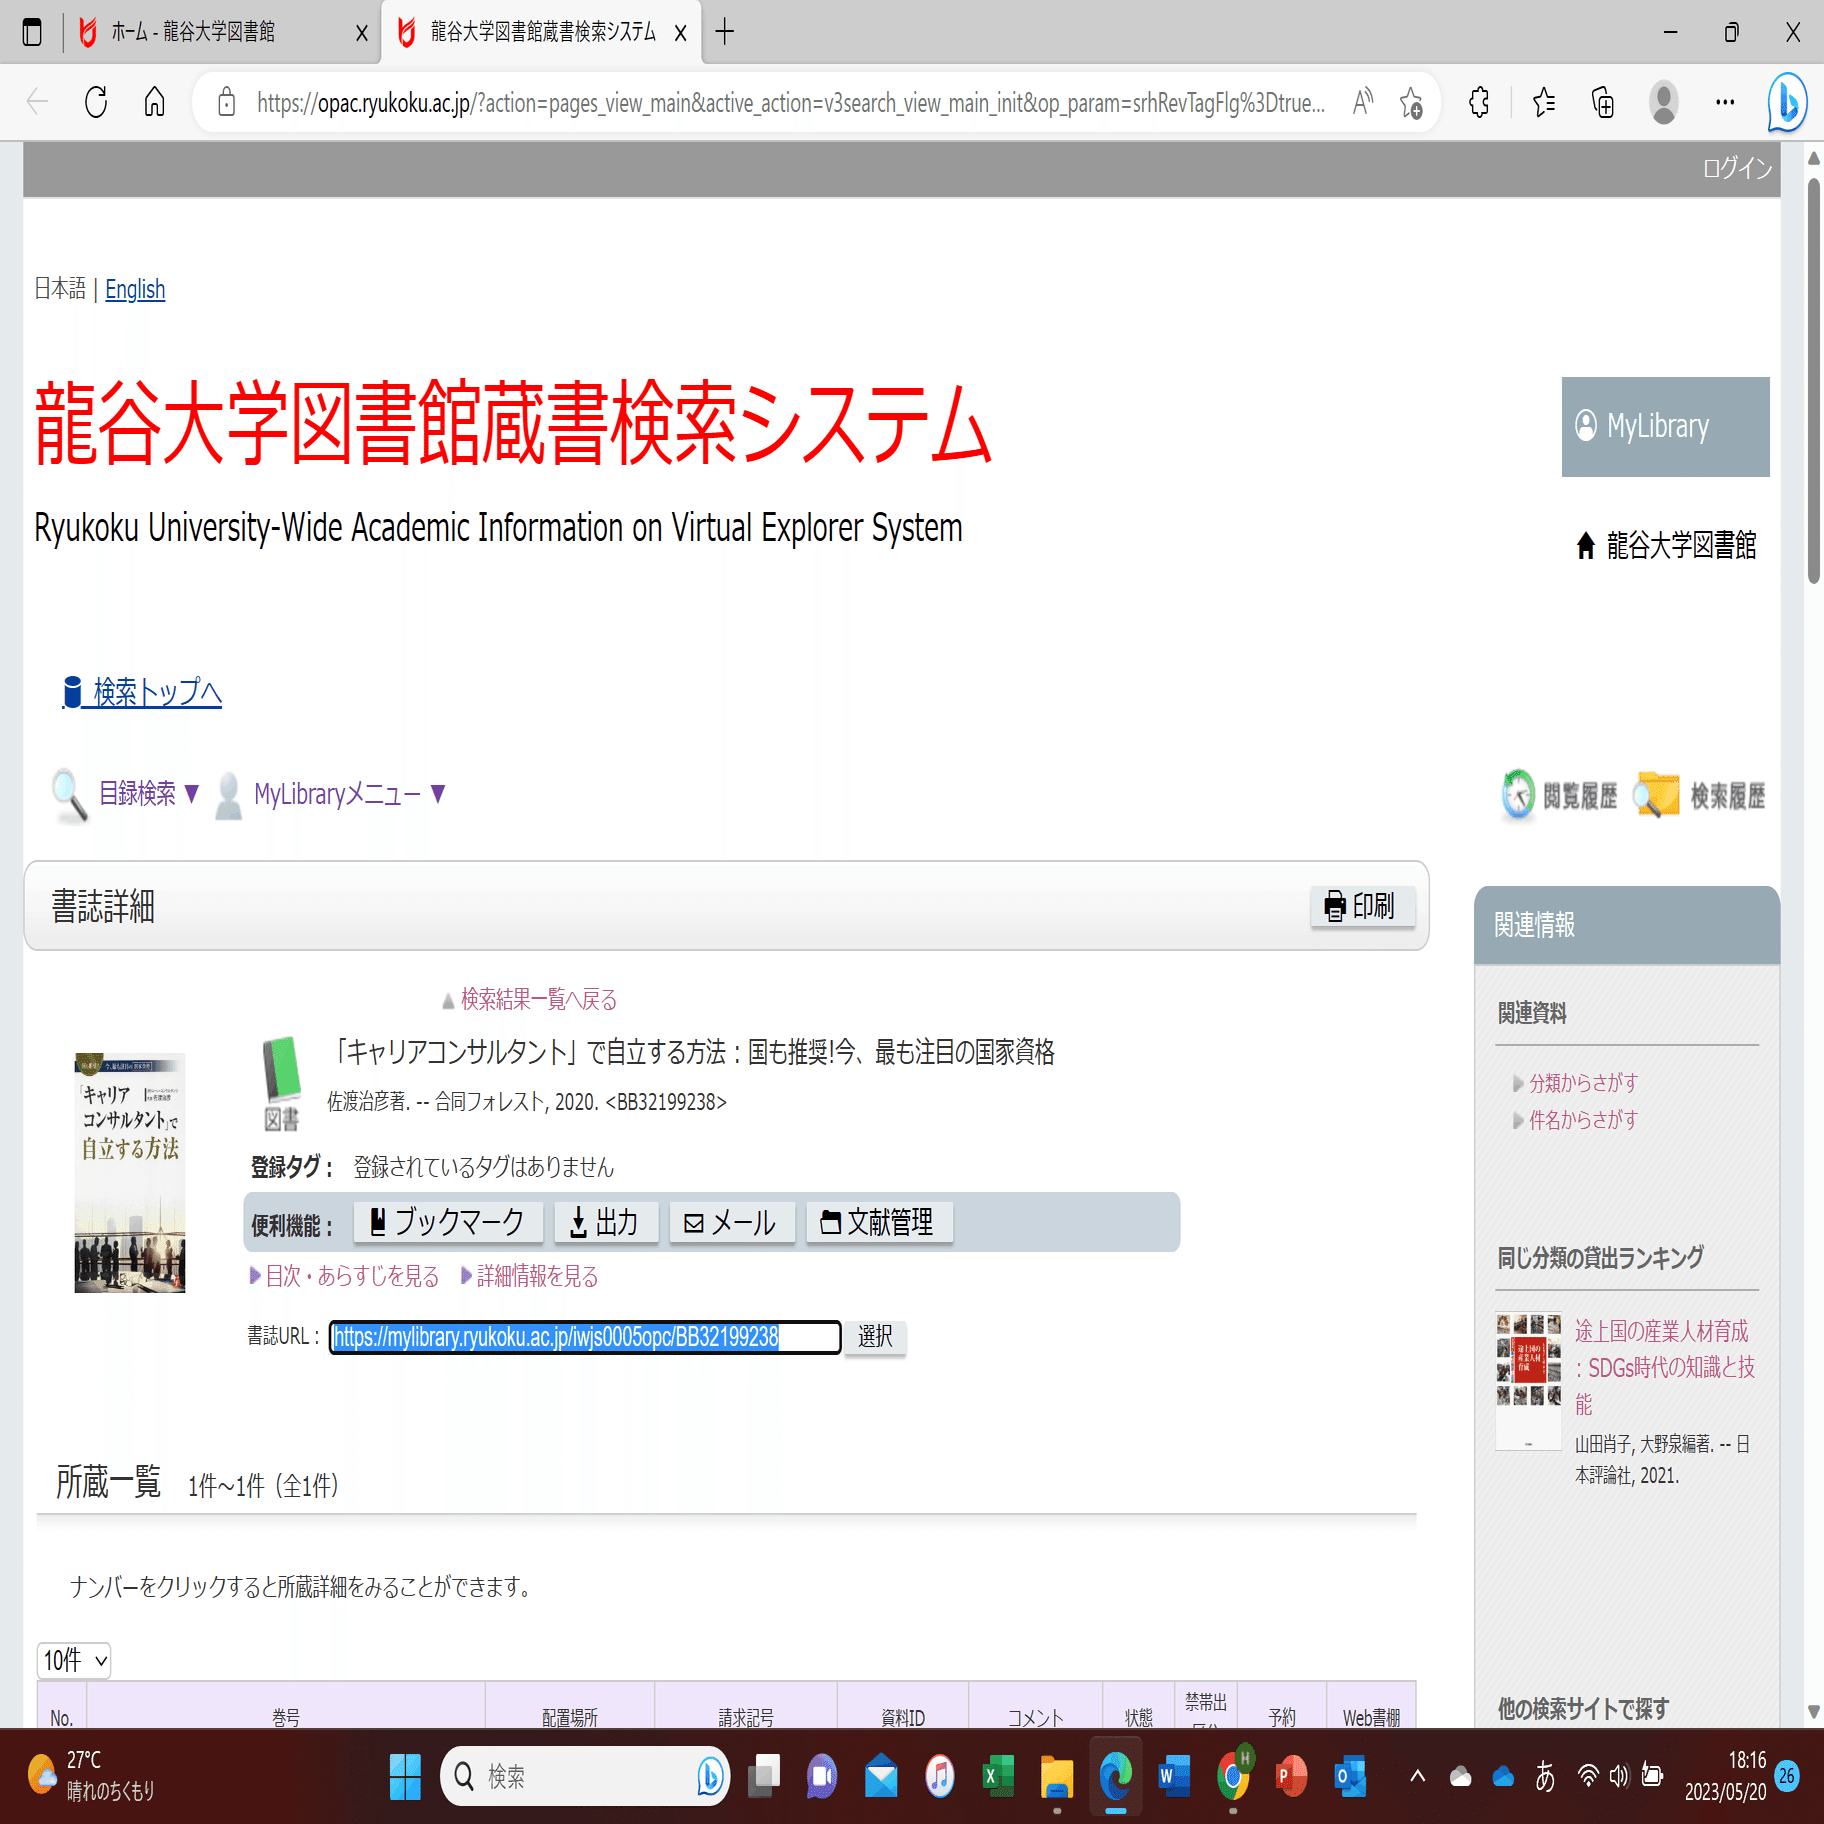This screenshot has height=1824, width=1824.
Task: Open the favorites list icon
Action: pos(1543,102)
